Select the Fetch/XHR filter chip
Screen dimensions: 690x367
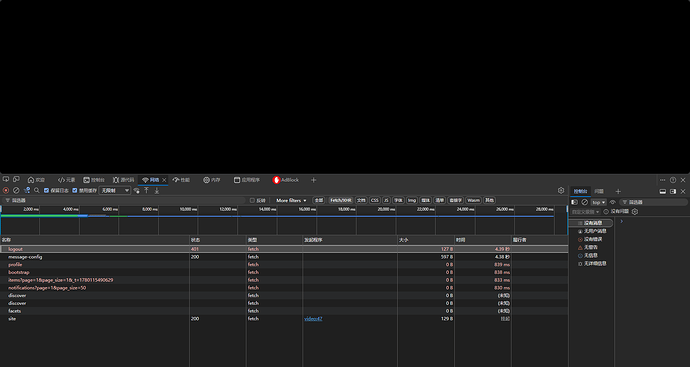(x=341, y=200)
